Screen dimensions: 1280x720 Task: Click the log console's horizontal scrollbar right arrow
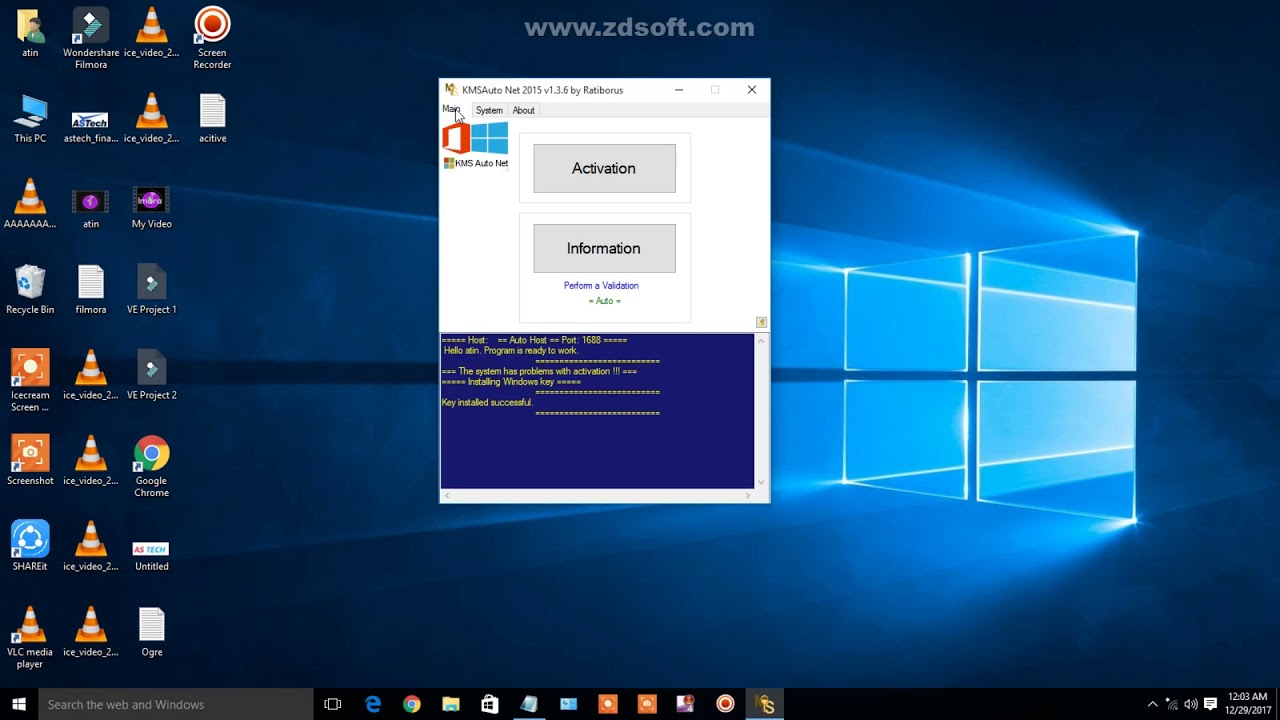(747, 496)
